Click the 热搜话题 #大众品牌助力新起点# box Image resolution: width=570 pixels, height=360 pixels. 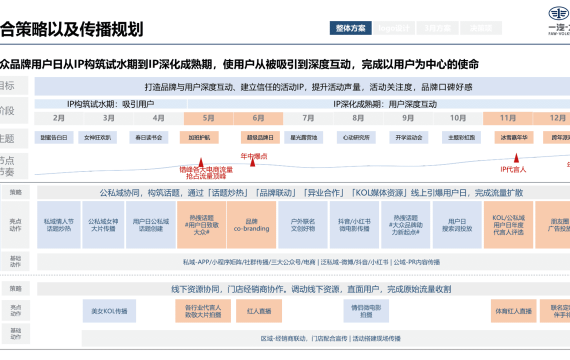click(406, 225)
